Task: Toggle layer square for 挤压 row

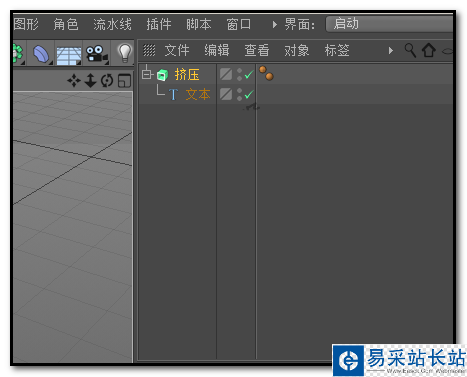Action: click(226, 74)
